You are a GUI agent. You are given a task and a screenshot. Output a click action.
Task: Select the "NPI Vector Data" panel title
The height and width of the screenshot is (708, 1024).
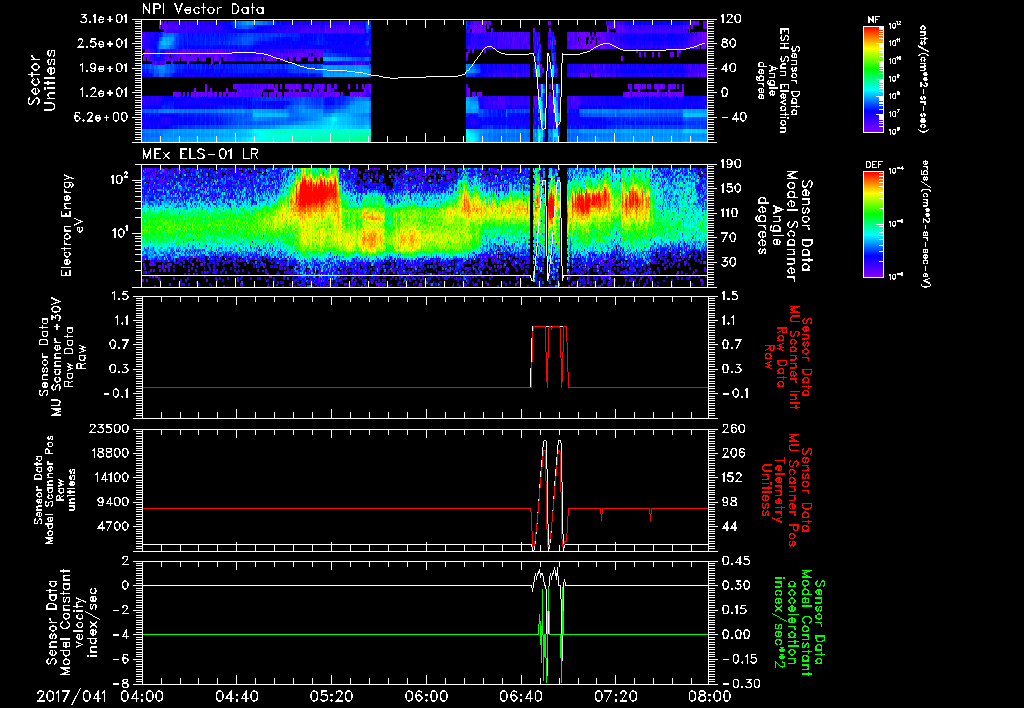(203, 9)
